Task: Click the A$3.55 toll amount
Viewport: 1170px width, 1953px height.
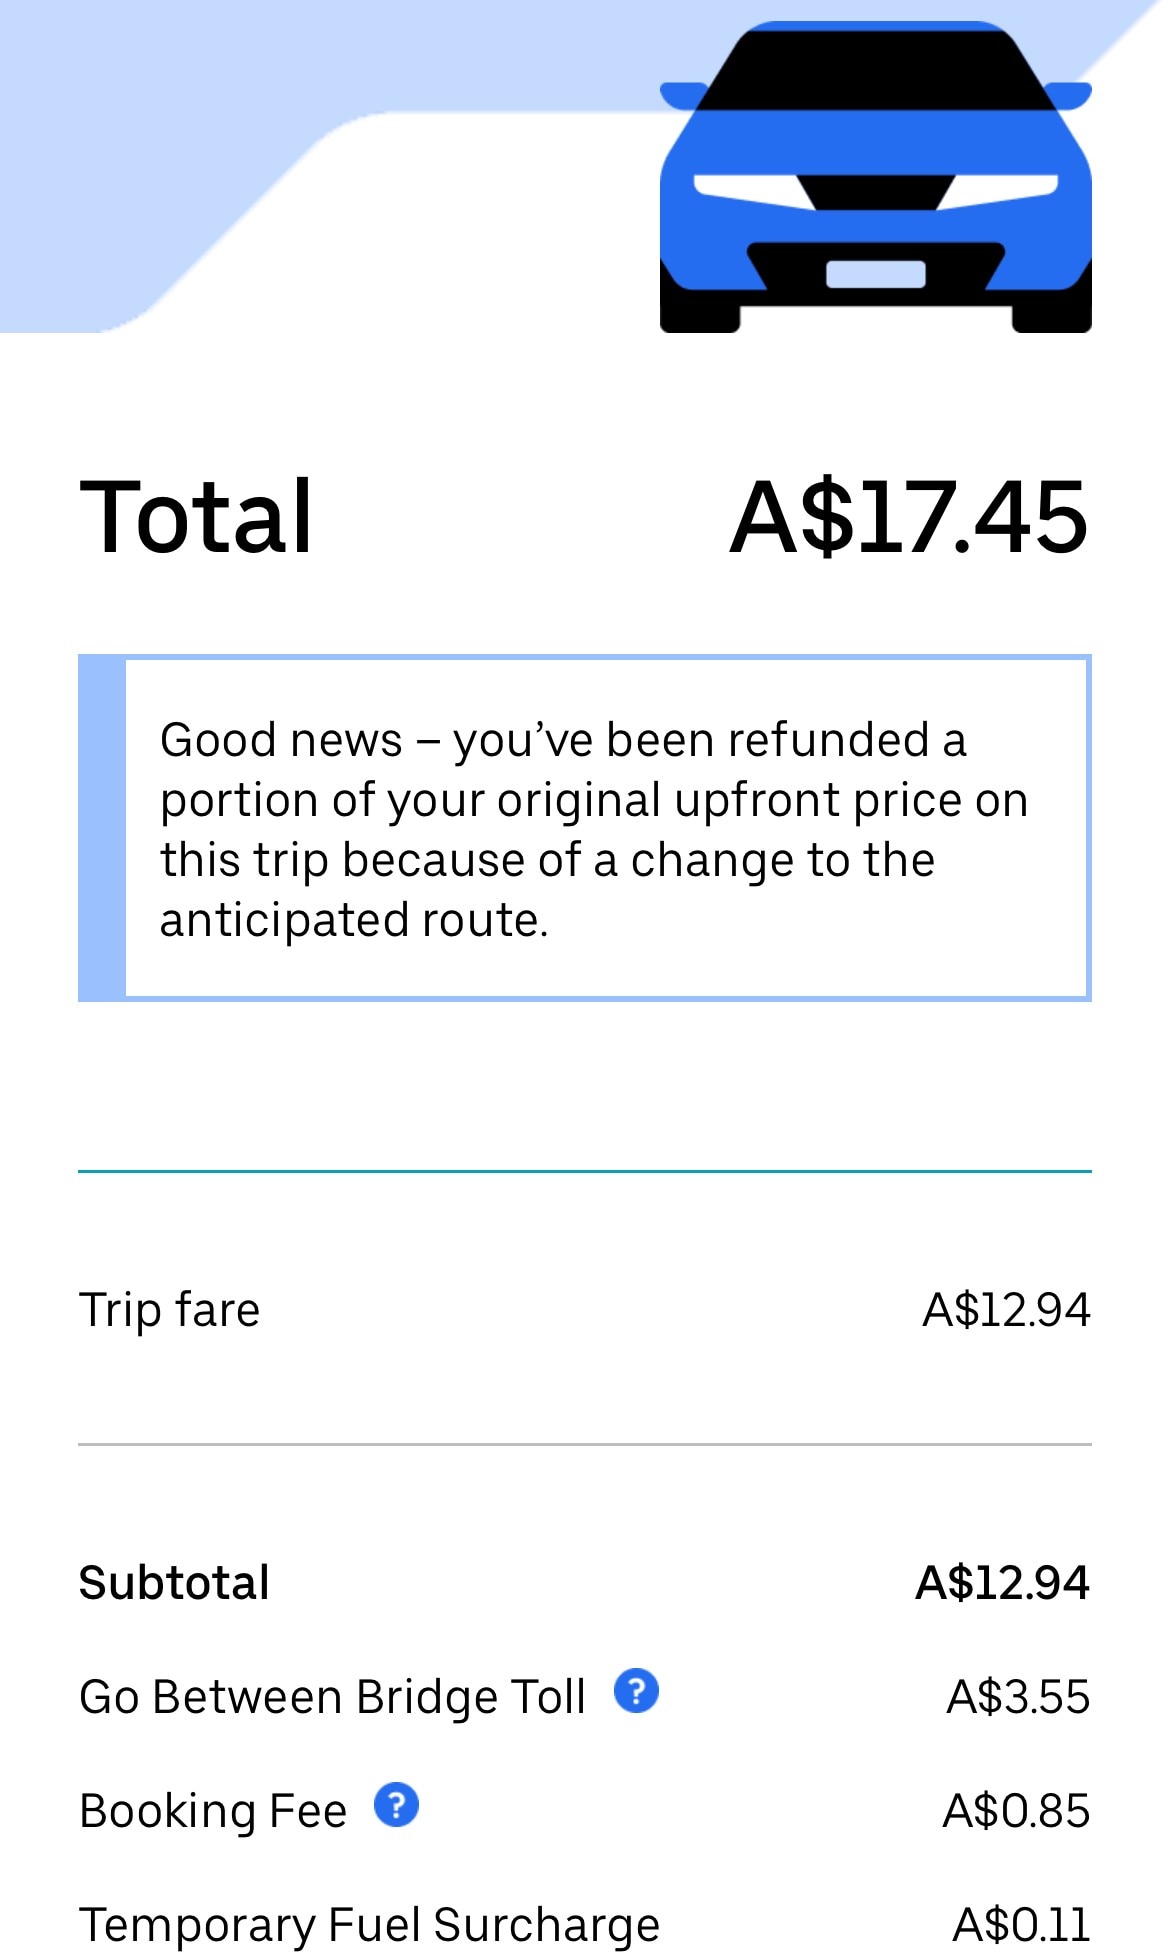Action: [1018, 1697]
